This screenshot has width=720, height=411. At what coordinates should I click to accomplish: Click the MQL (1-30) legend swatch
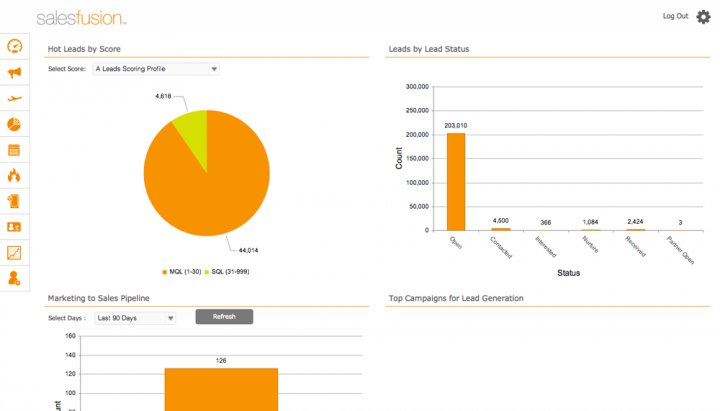coord(164,272)
